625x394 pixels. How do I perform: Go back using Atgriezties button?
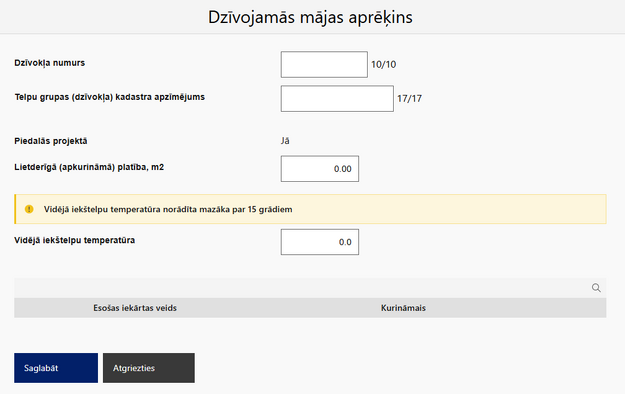pyautogui.click(x=149, y=368)
